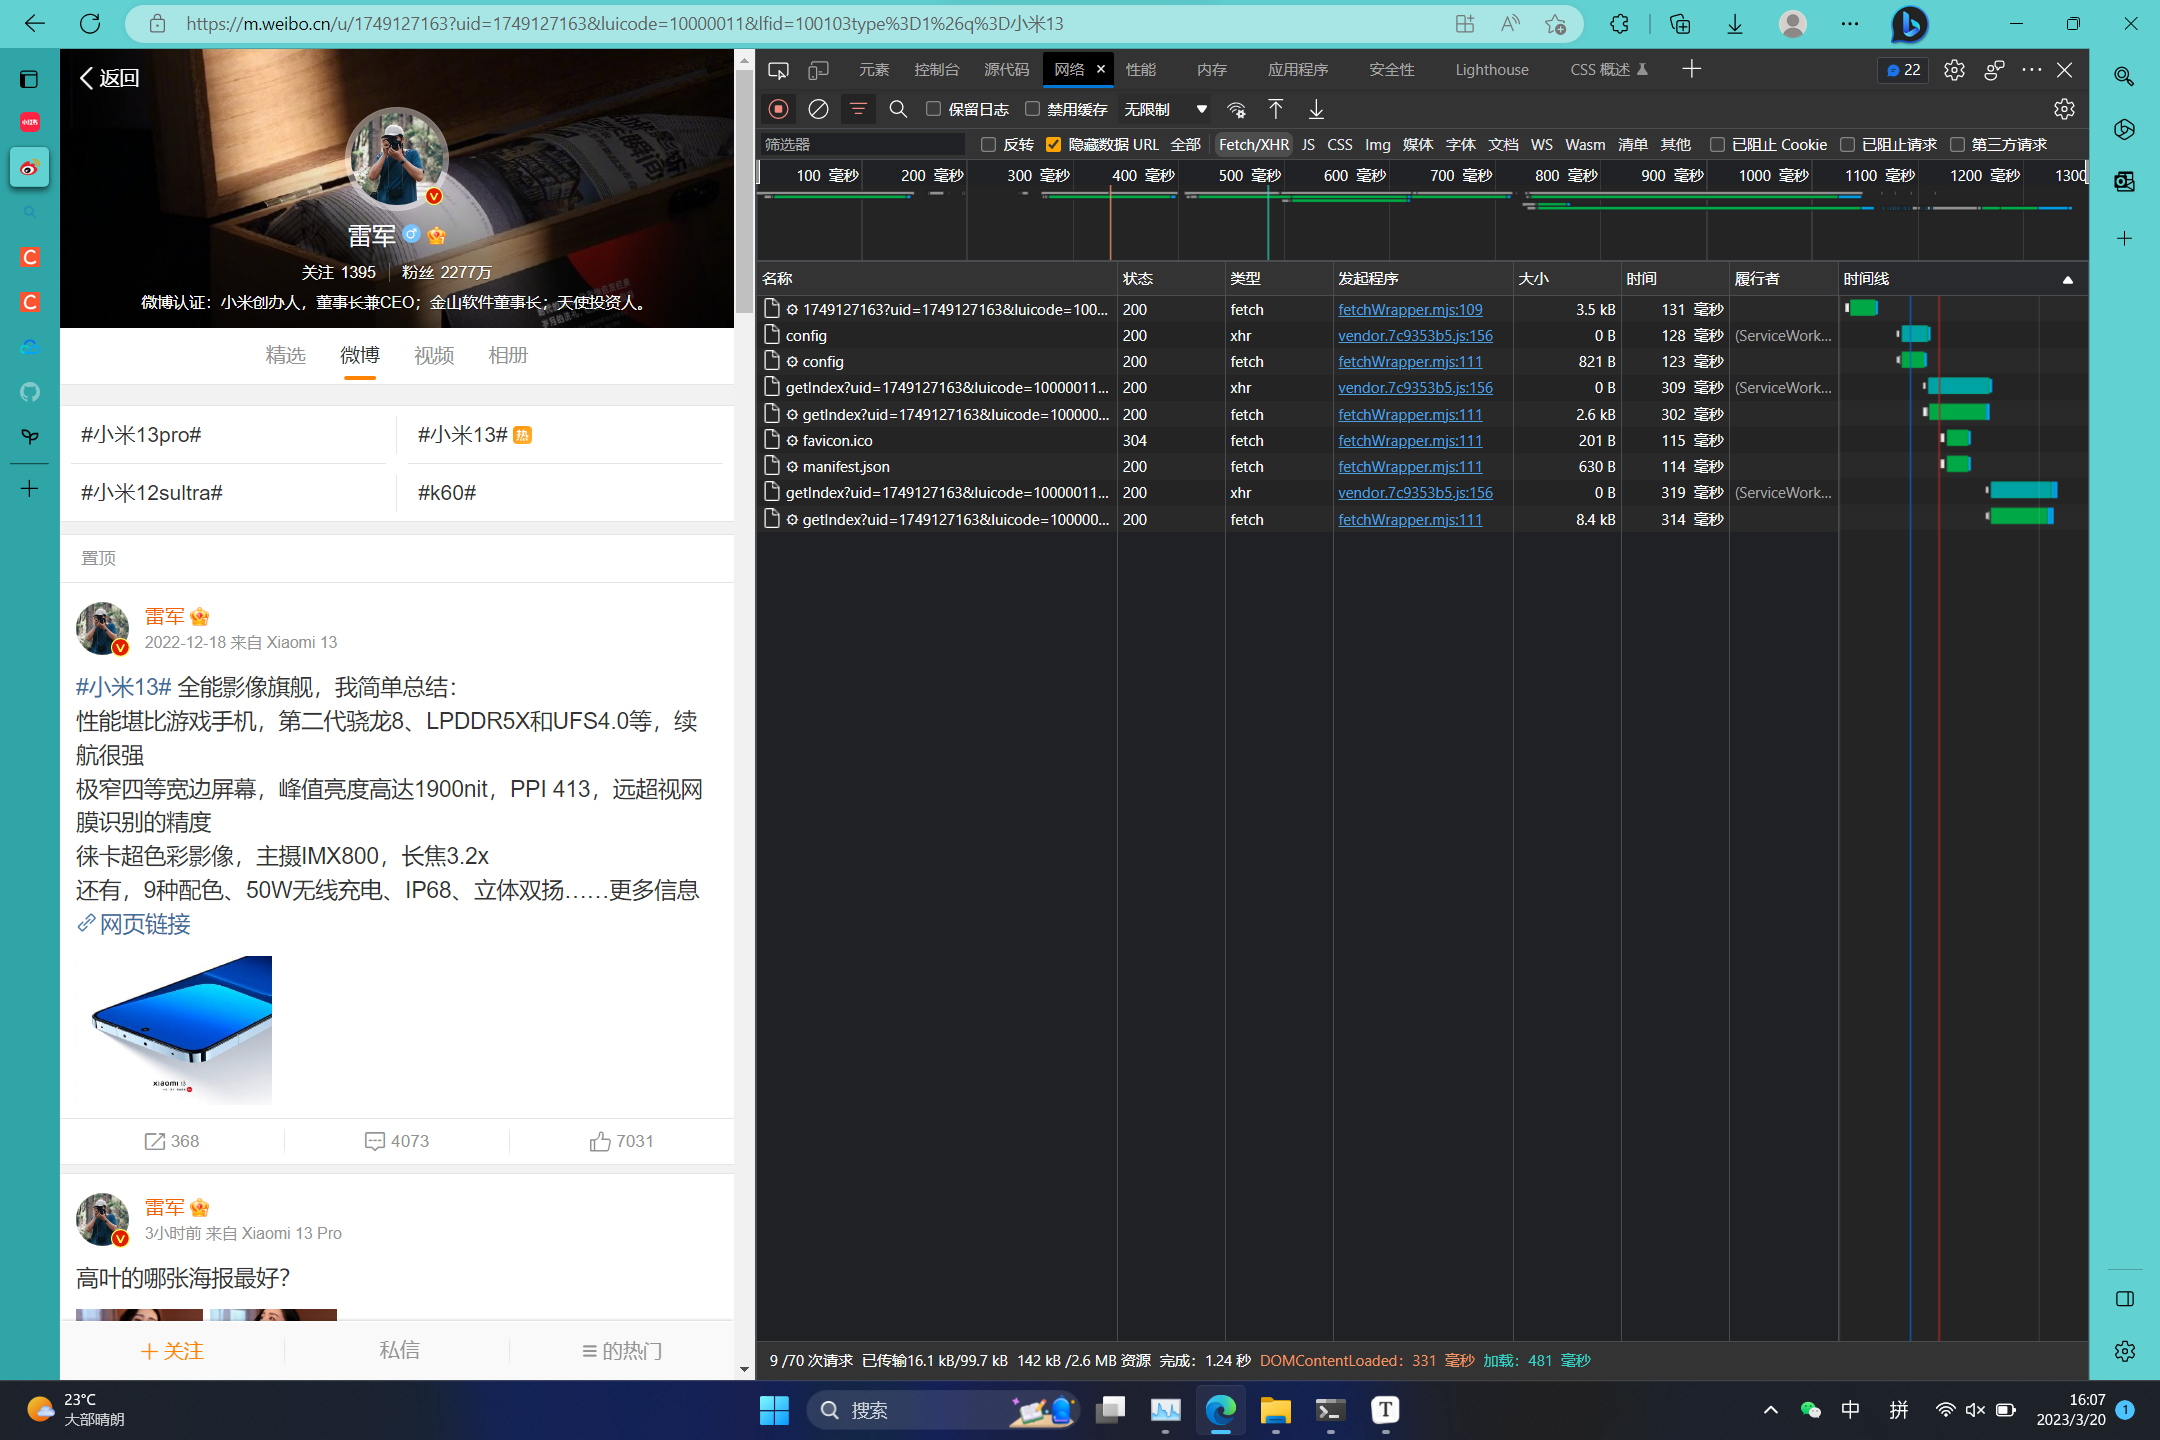2160x1440 pixels.
Task: Check 已阻止 Cookie checkbox
Action: [x=1717, y=145]
